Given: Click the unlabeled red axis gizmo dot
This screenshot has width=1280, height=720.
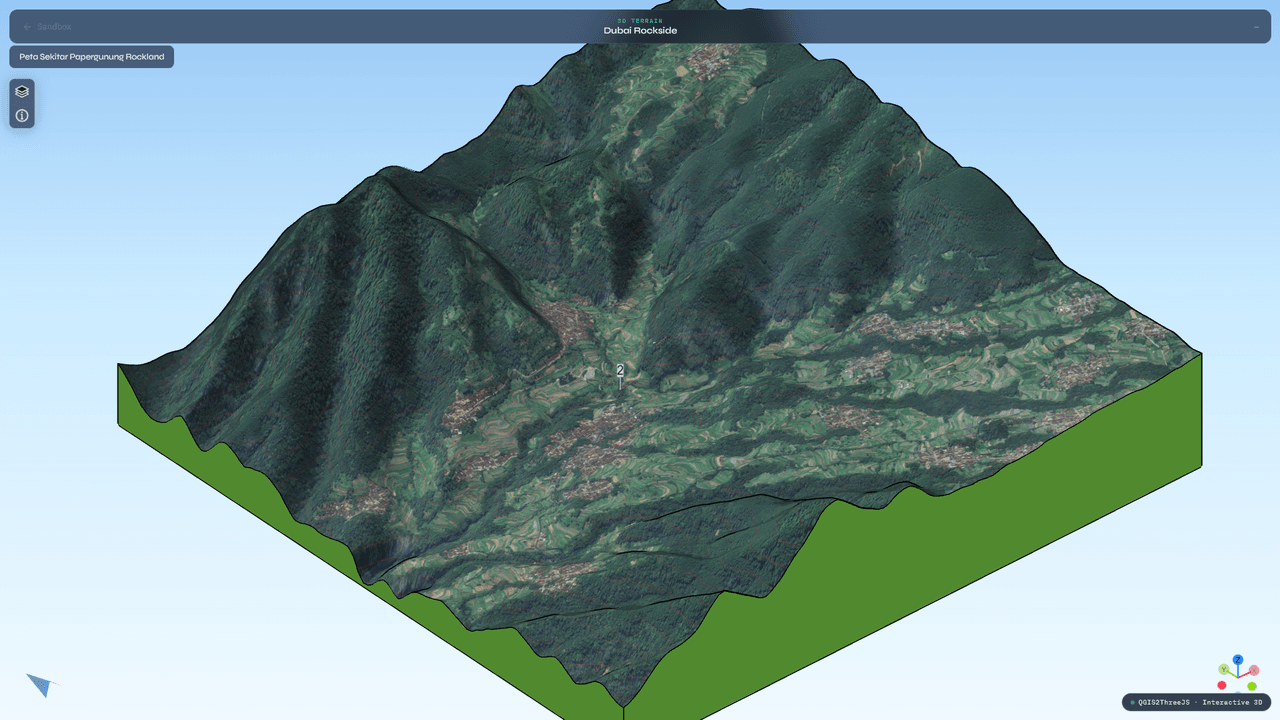Looking at the screenshot, I should point(1222,685).
